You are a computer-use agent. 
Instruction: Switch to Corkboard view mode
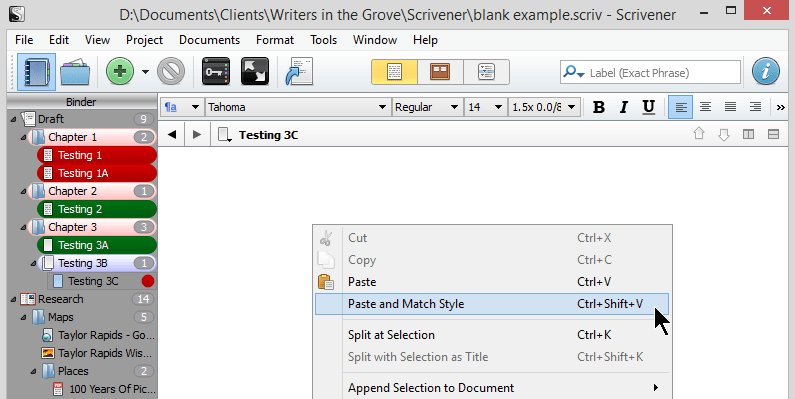coord(440,72)
